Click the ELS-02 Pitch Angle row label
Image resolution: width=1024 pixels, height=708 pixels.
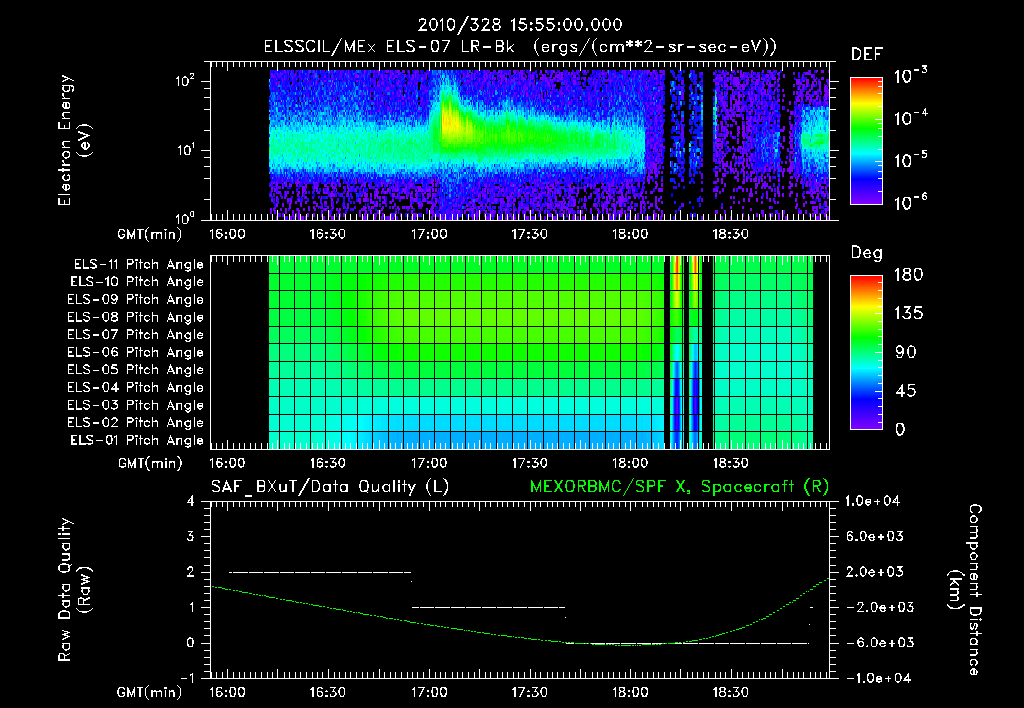tap(136, 423)
